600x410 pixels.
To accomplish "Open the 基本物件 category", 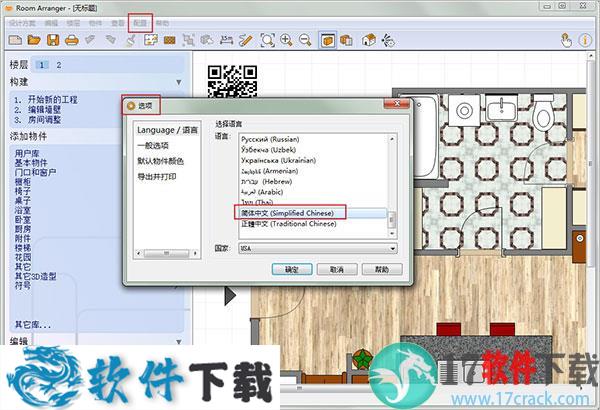I will pos(31,163).
